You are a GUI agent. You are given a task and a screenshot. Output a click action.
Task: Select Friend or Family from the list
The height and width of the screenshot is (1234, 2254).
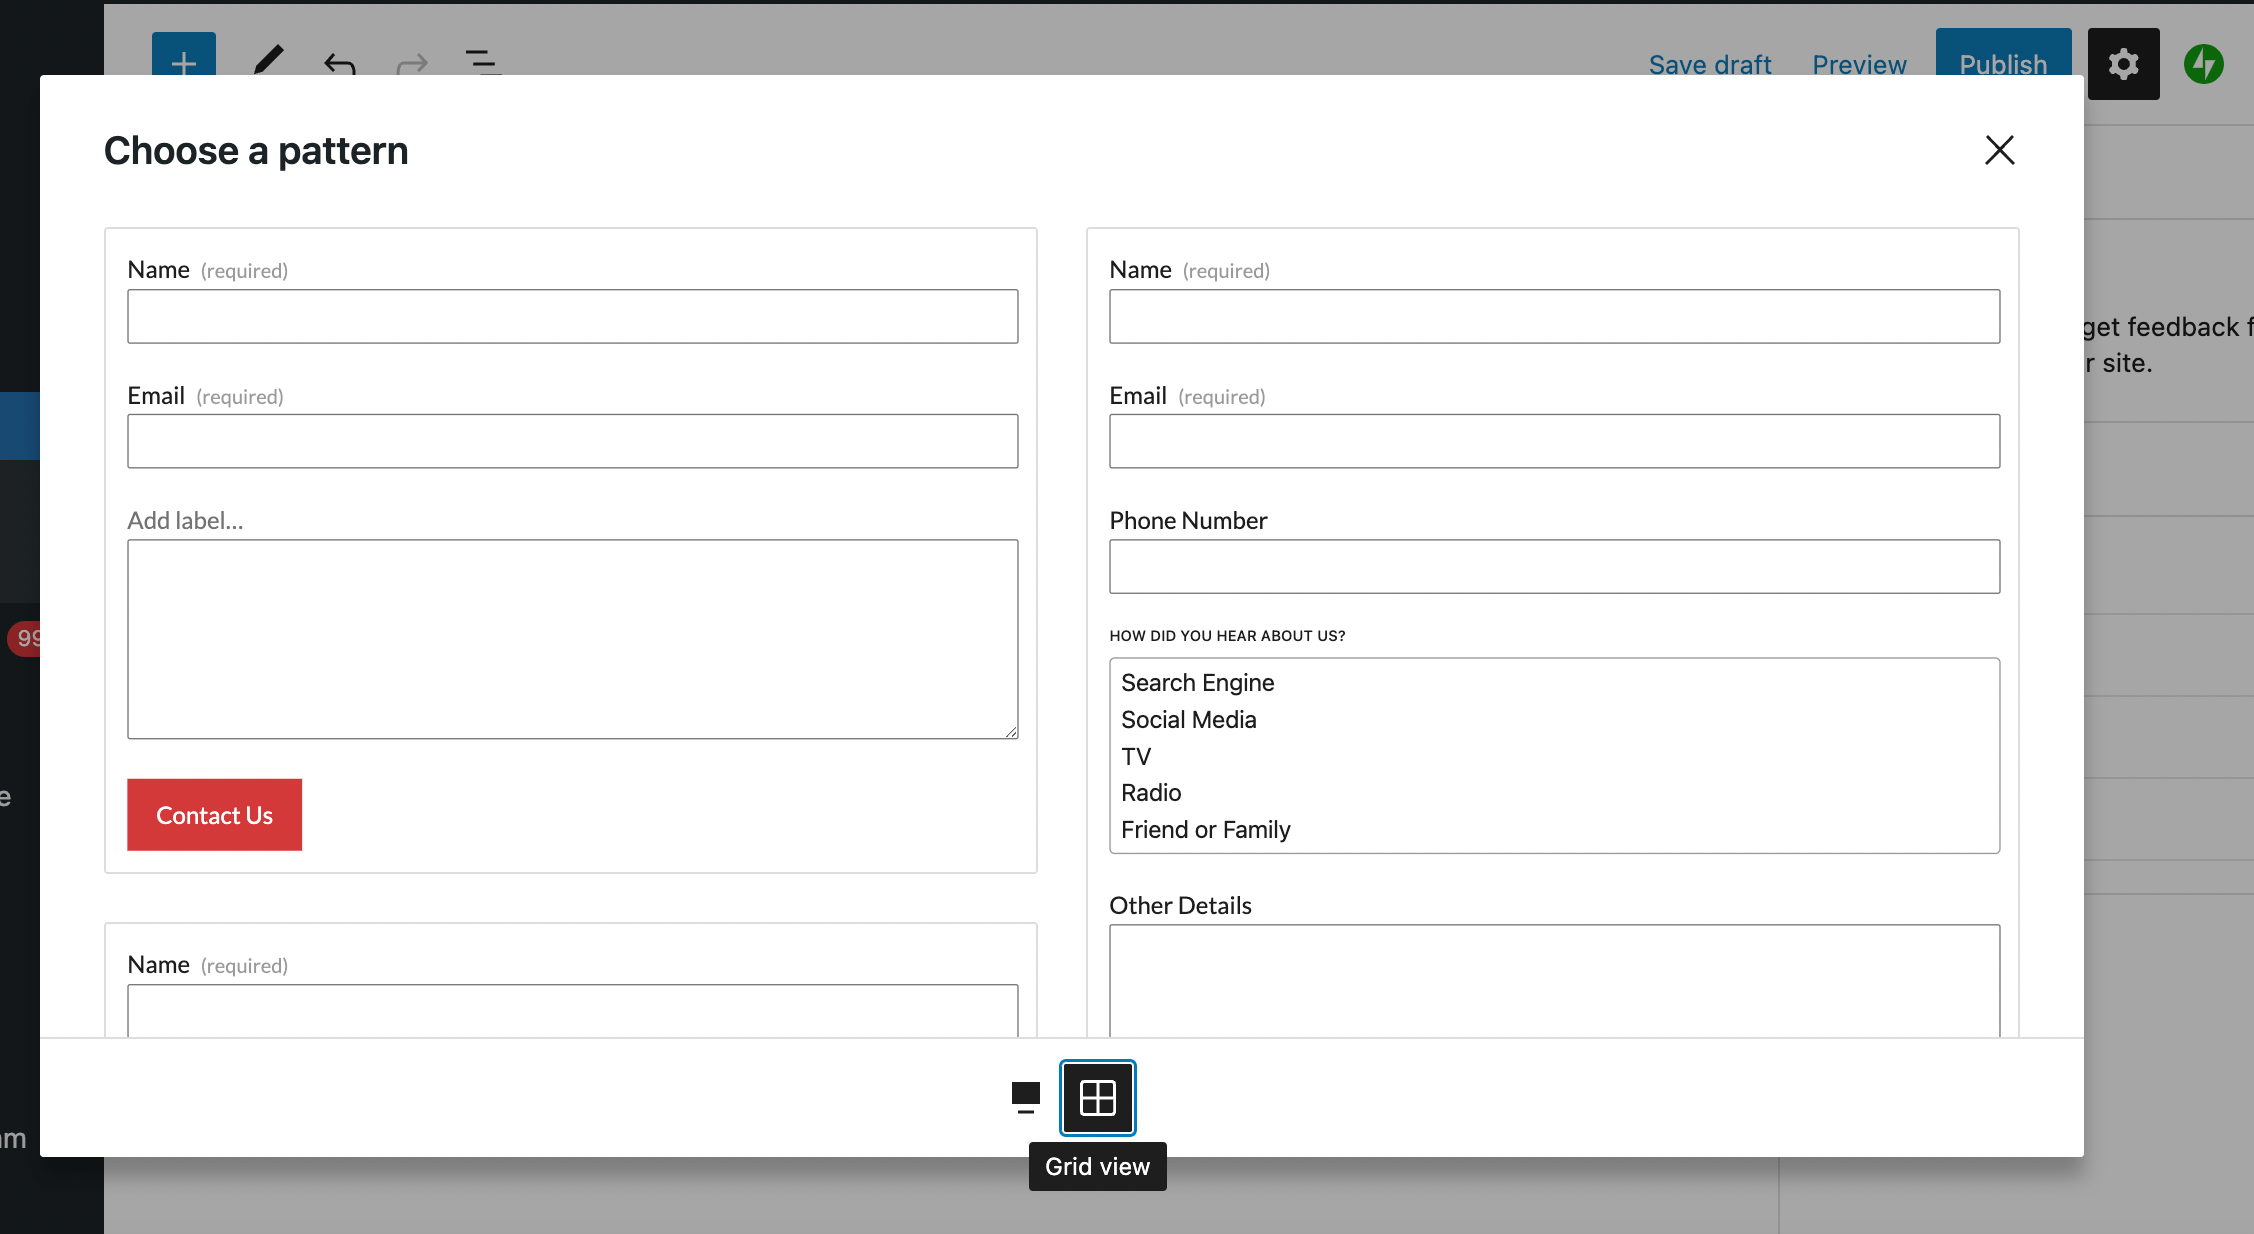(1204, 830)
